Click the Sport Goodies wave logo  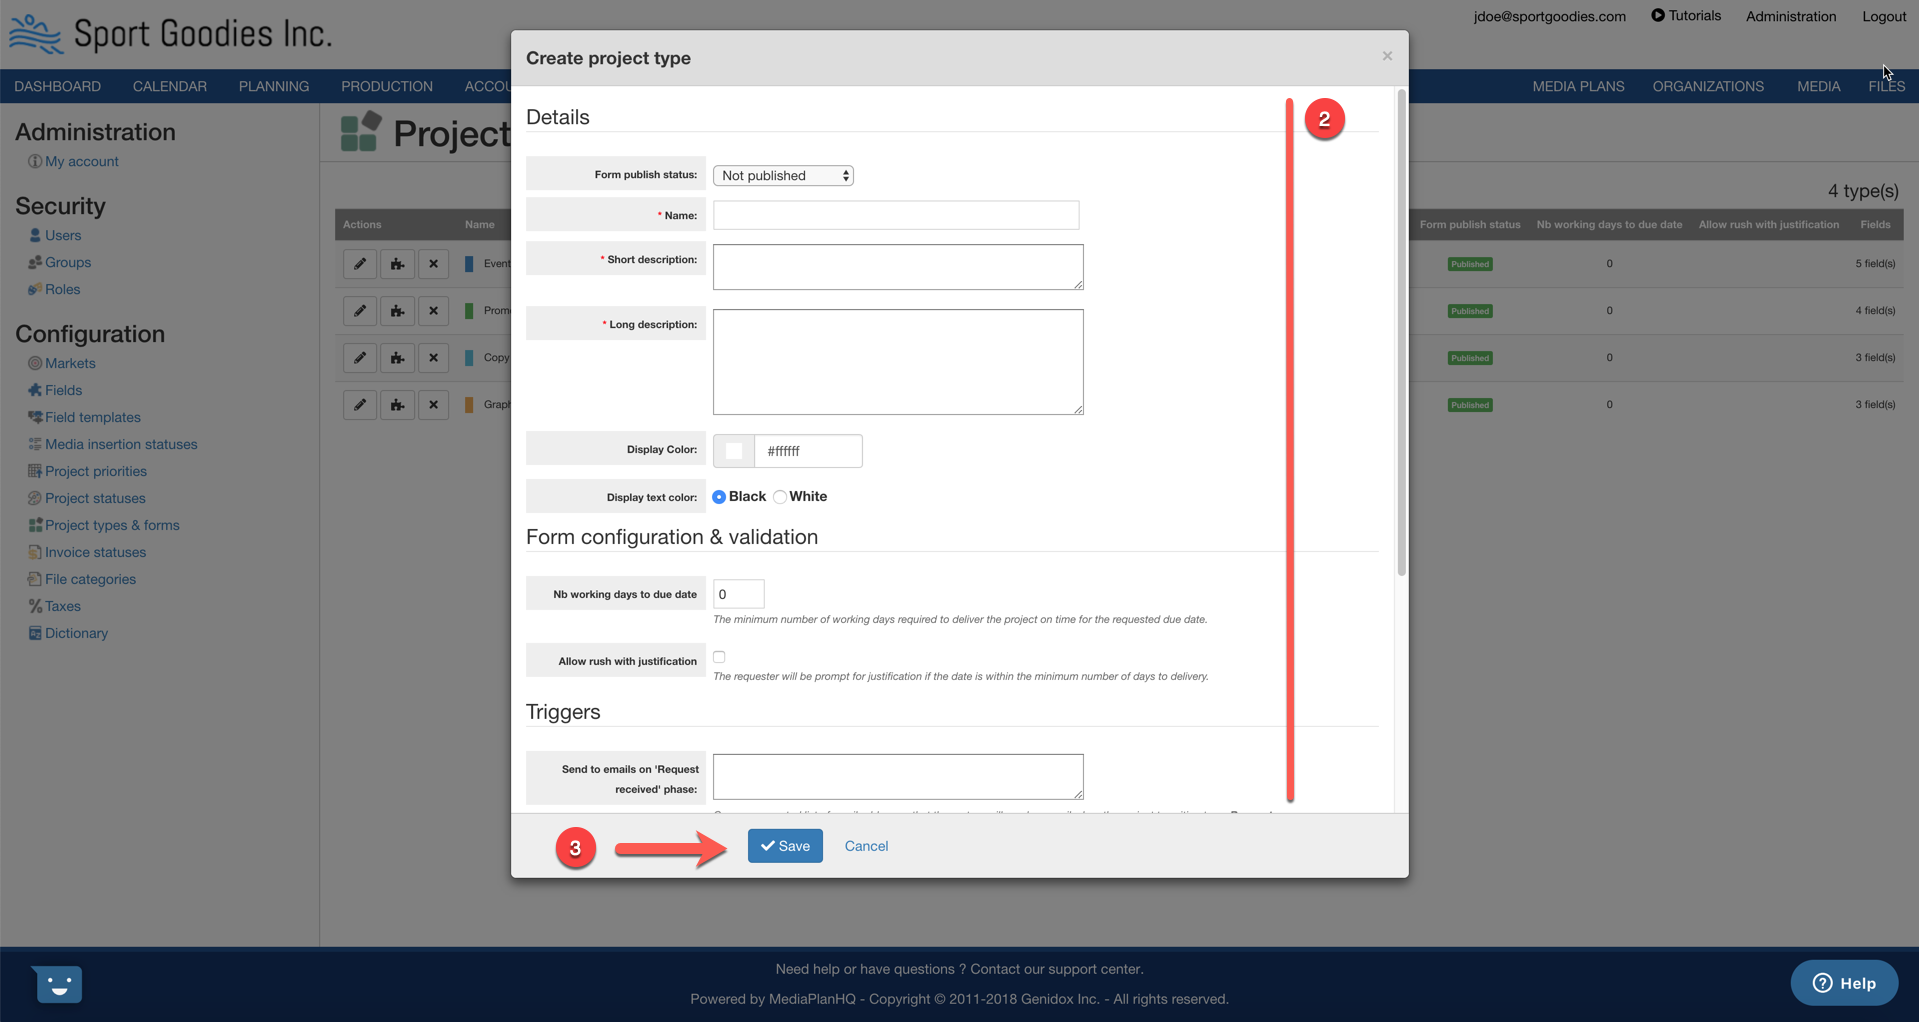point(36,34)
